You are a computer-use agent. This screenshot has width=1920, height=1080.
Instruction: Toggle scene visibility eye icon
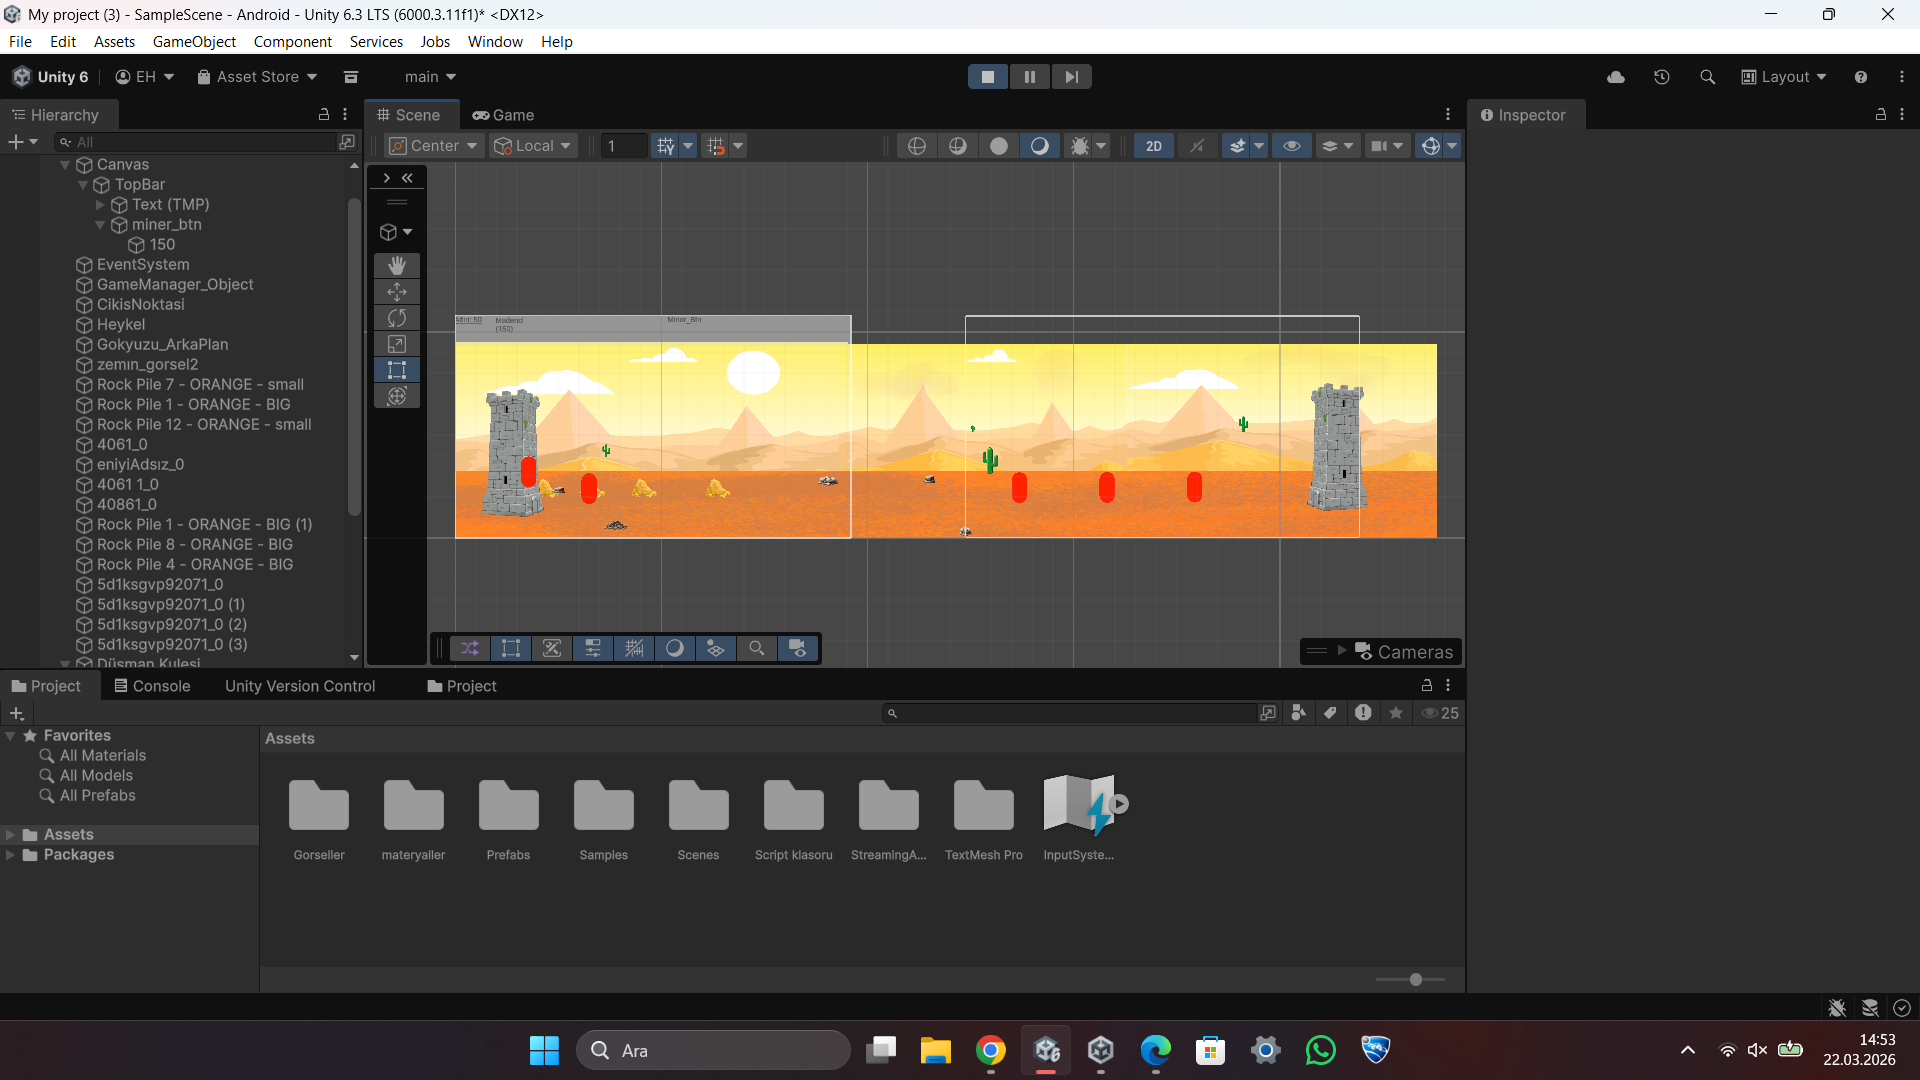(x=1291, y=146)
